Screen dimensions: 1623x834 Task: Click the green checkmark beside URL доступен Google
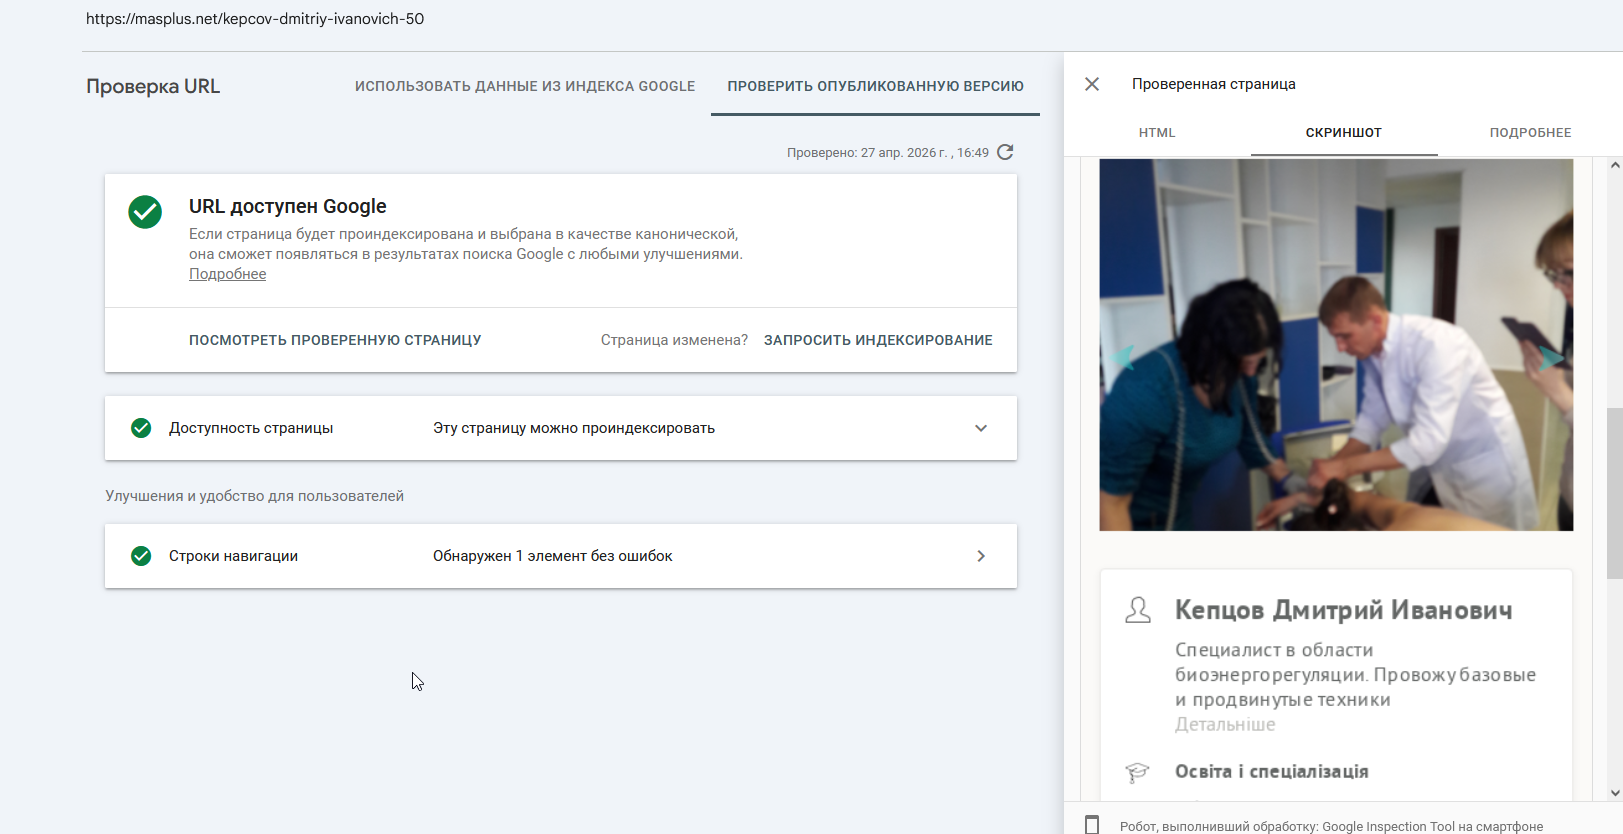145,212
